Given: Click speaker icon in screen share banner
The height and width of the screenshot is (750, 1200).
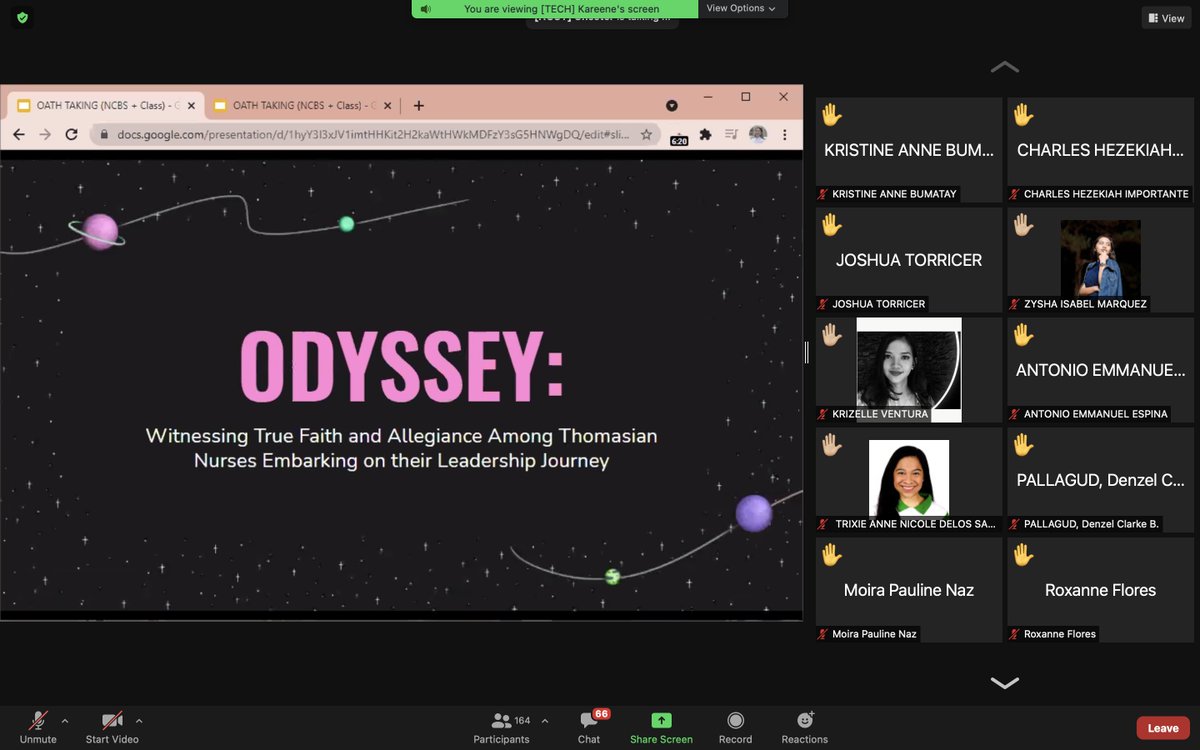Looking at the screenshot, I should (425, 9).
